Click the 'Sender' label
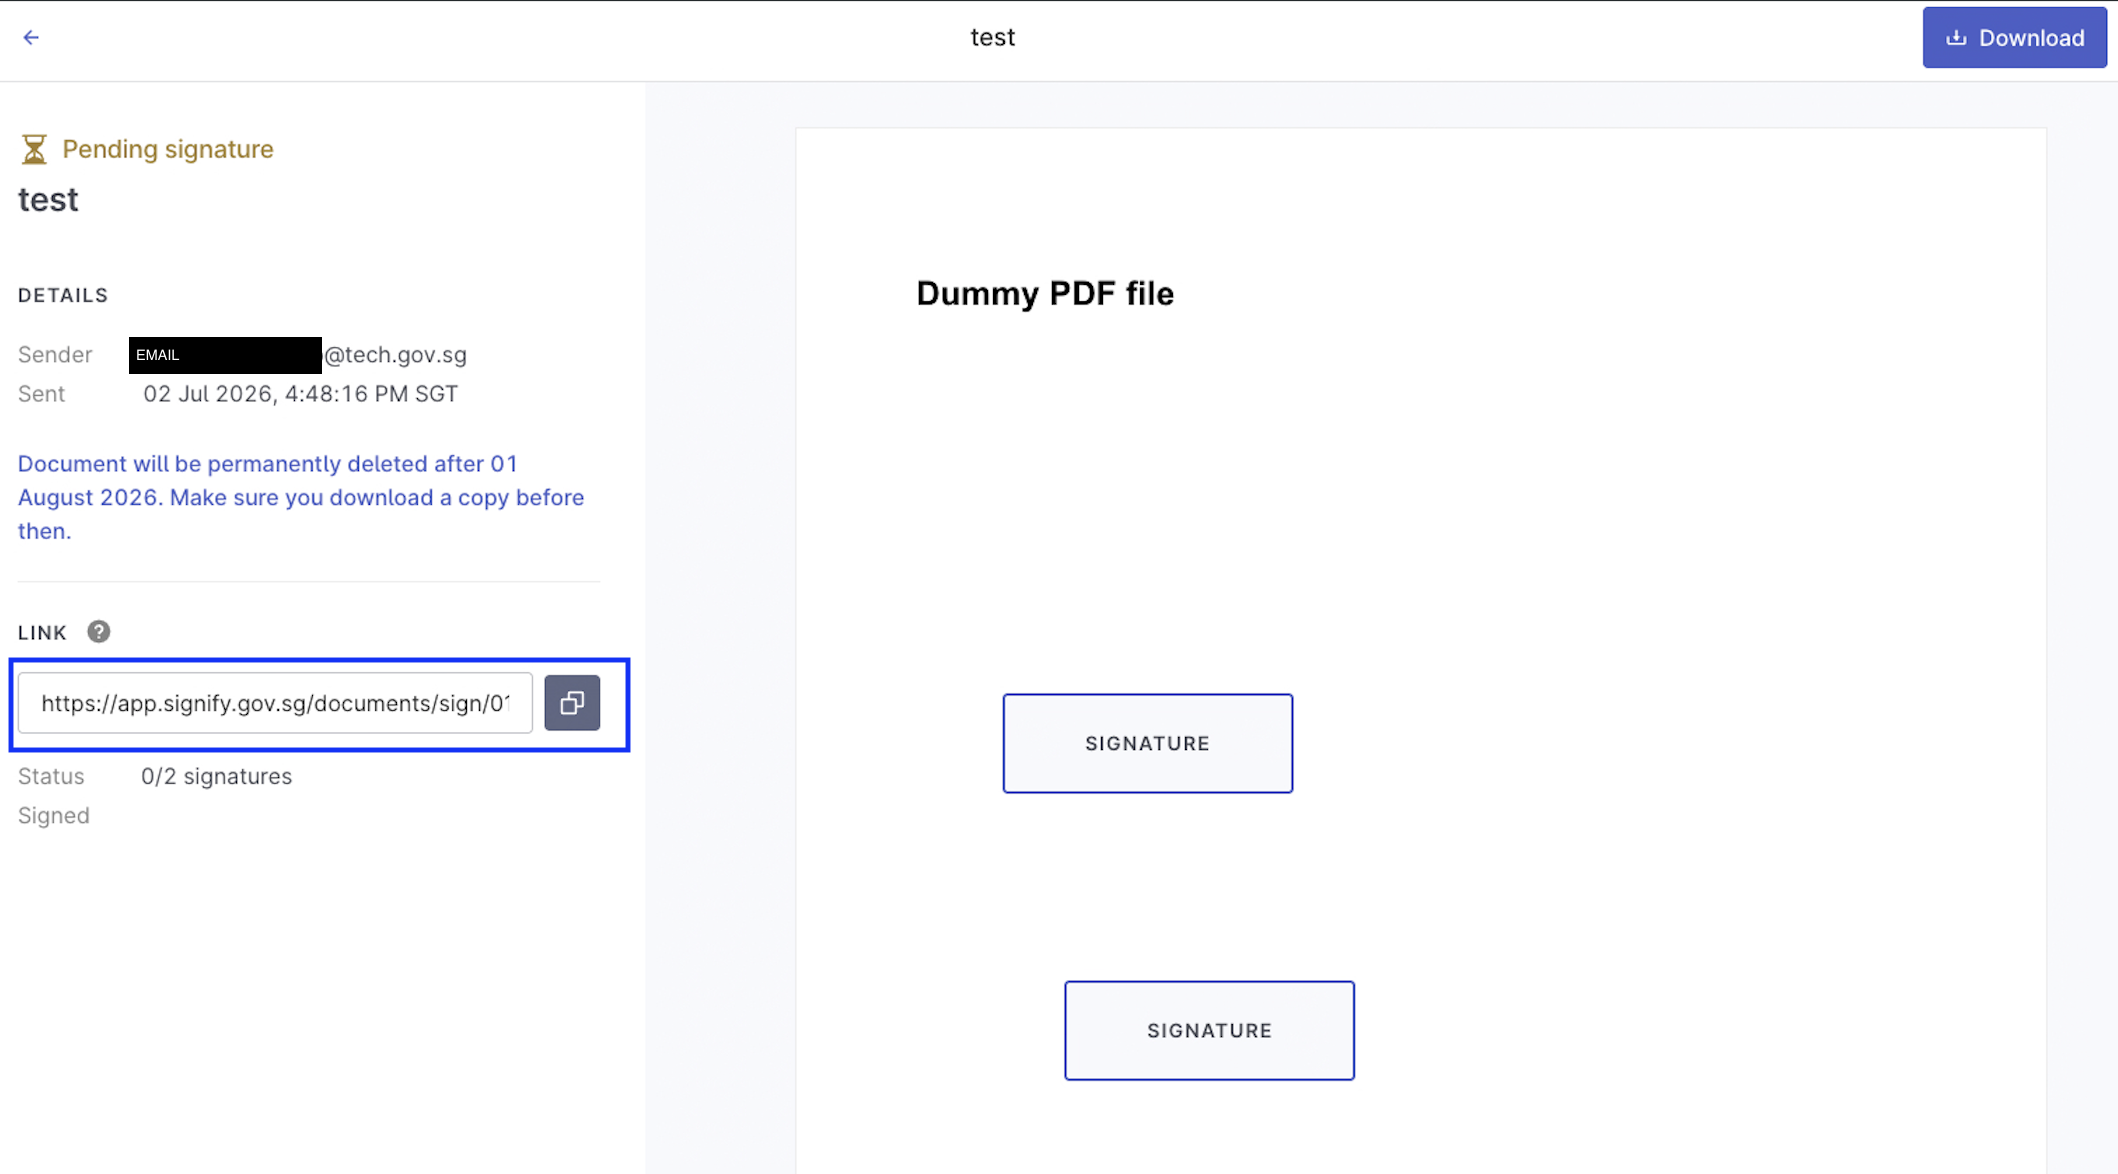The height and width of the screenshot is (1174, 2118). 55,355
